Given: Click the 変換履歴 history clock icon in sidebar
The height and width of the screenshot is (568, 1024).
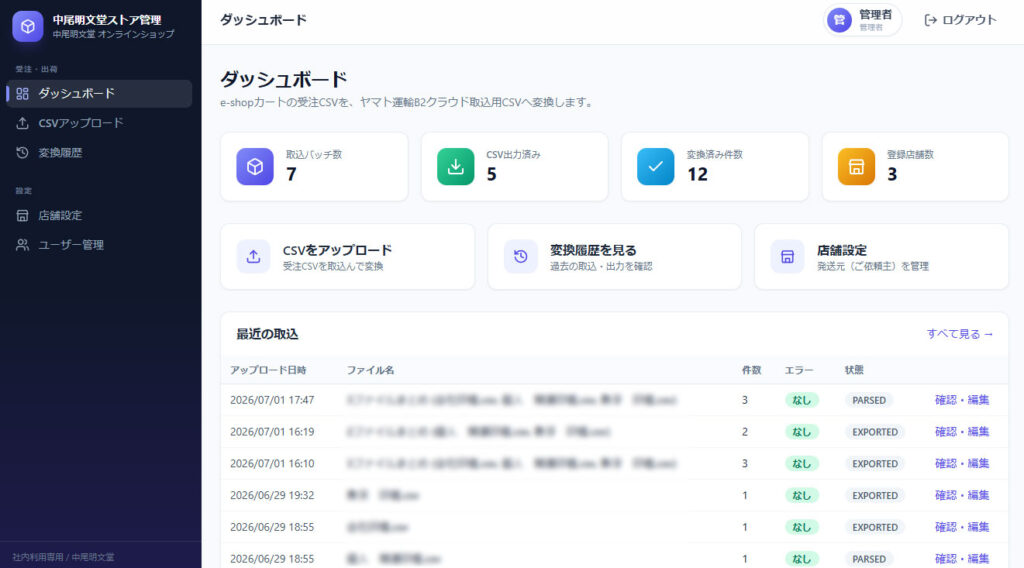Looking at the screenshot, I should (22, 152).
